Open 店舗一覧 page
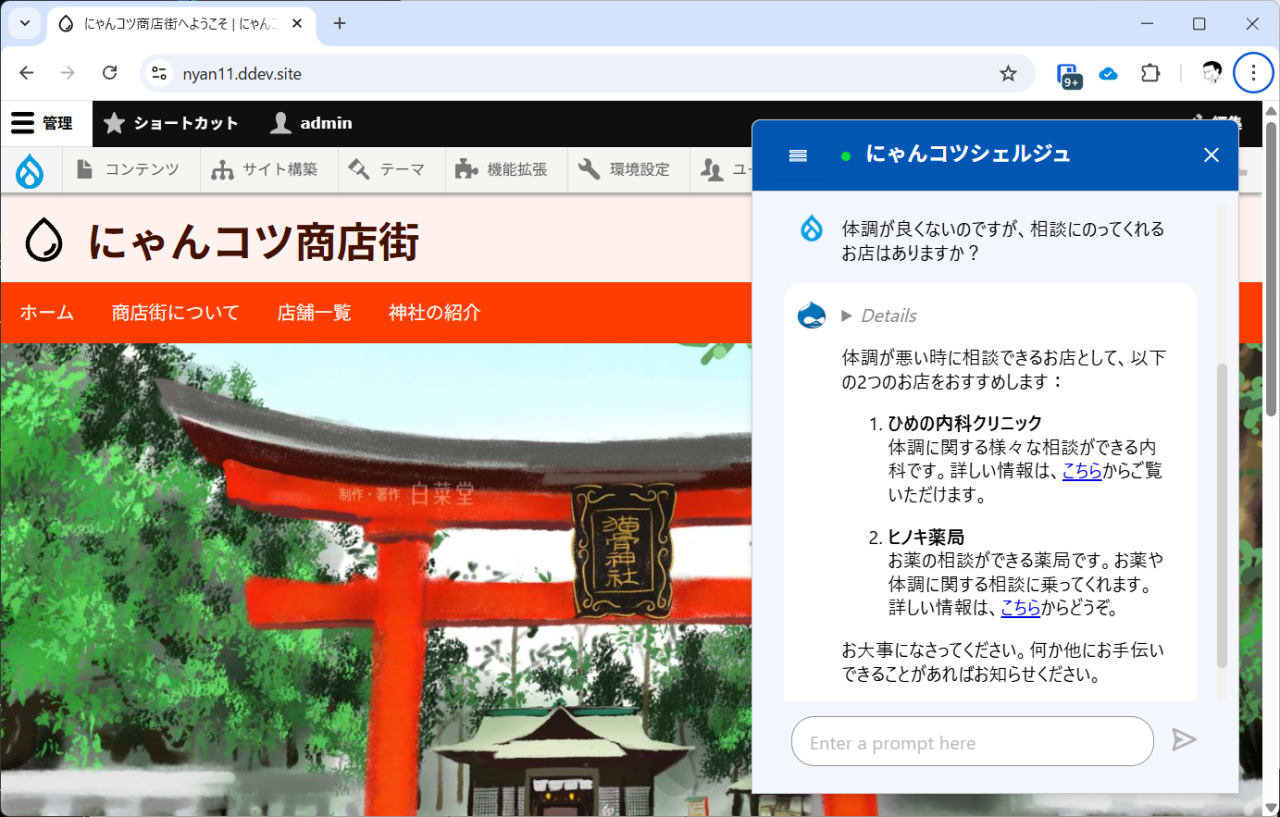This screenshot has width=1280, height=817. point(314,313)
